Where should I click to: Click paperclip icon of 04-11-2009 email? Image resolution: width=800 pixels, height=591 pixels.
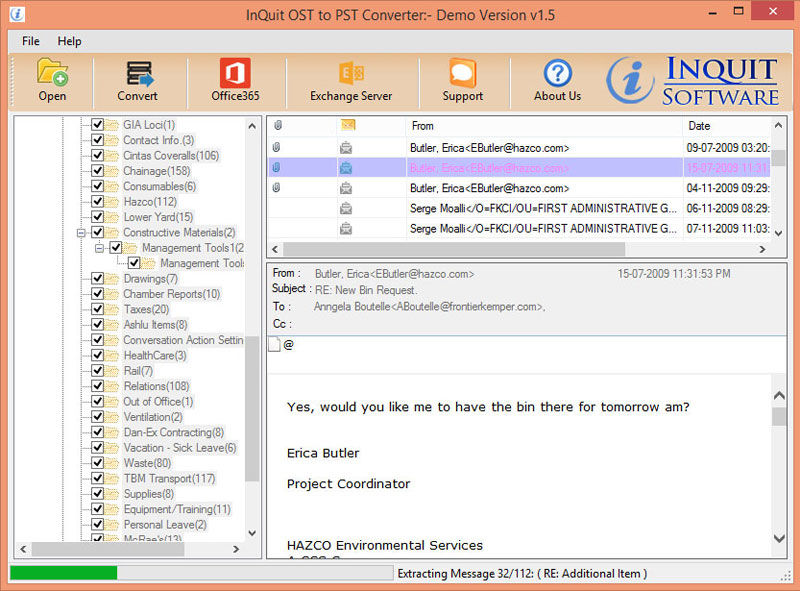click(x=277, y=188)
